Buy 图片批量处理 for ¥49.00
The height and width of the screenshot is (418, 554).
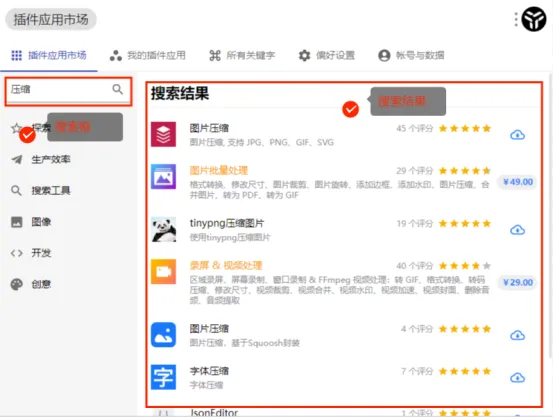click(518, 182)
